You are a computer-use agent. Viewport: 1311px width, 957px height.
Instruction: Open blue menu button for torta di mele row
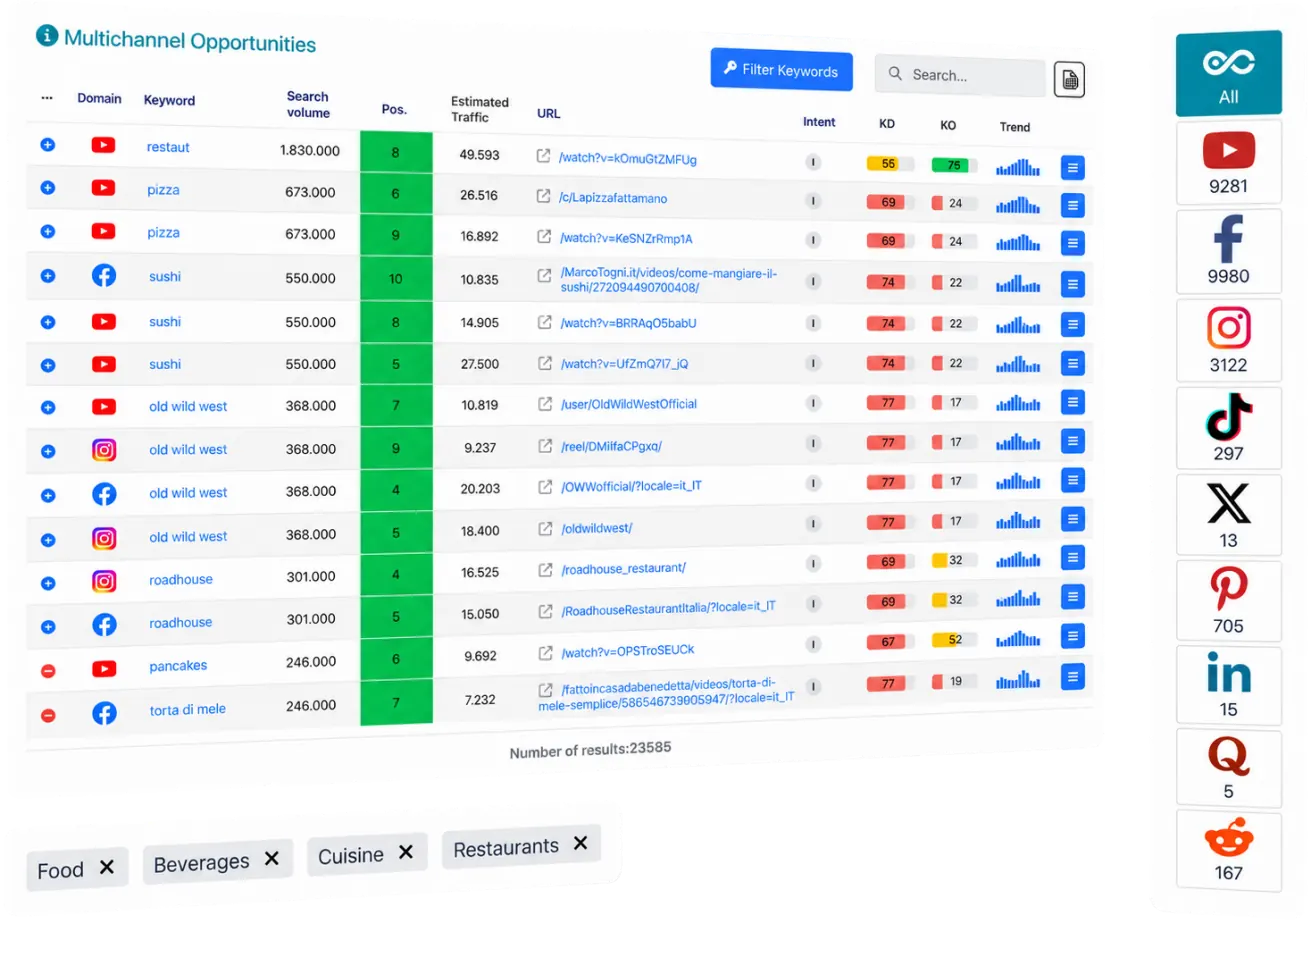1072,677
